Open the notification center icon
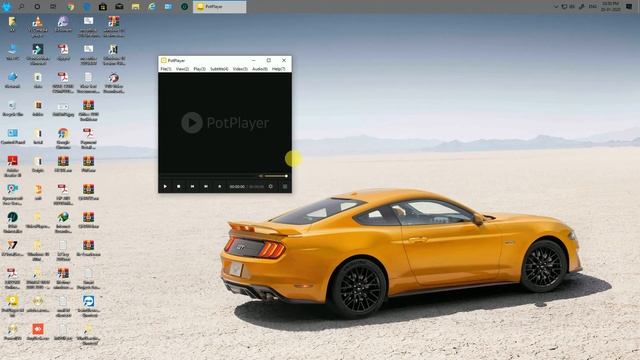The height and width of the screenshot is (360, 640). [x=629, y=7]
